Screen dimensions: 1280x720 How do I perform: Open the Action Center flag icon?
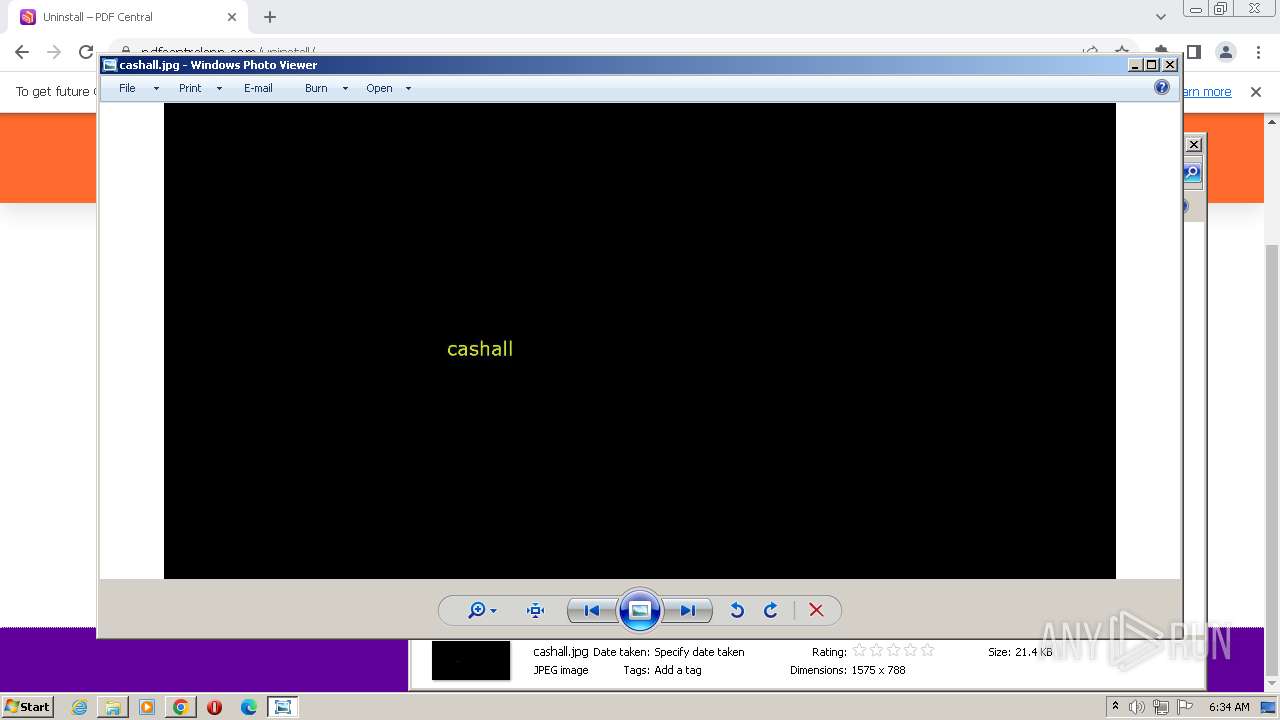pos(1185,707)
